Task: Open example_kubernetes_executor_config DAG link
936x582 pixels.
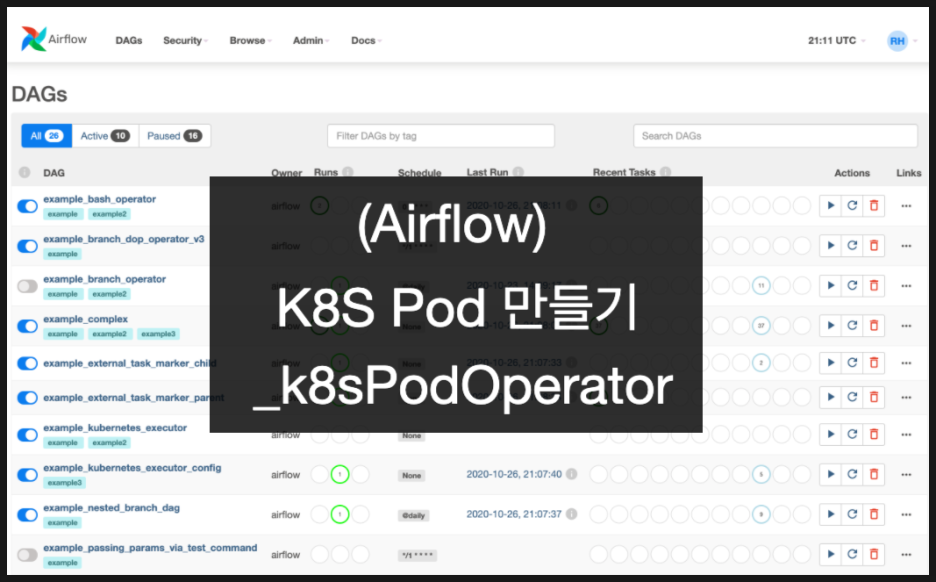Action: [x=132, y=467]
